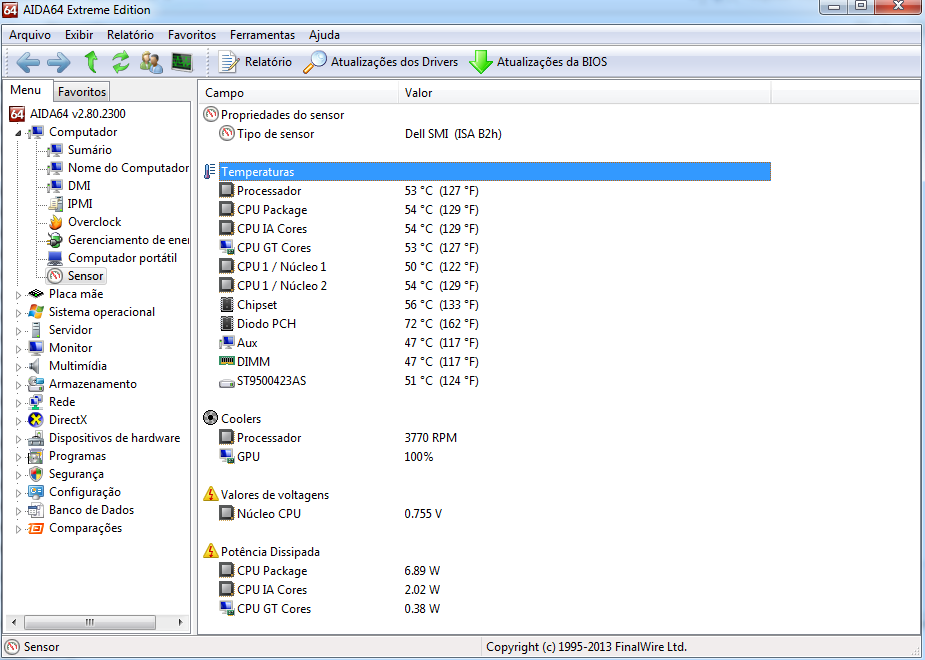This screenshot has width=925, height=660.
Task: Click the tree horizontal scrollbar right arrow
Action: [x=181, y=622]
